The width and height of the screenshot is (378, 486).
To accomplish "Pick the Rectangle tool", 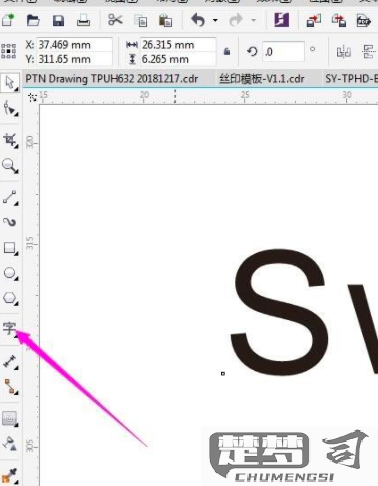I will pos(10,248).
